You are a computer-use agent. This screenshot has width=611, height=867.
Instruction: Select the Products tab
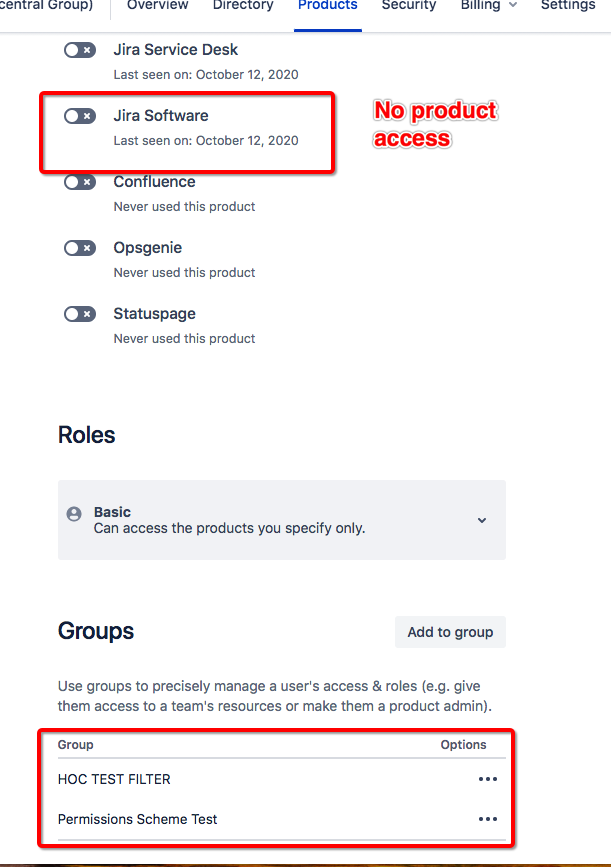[328, 5]
